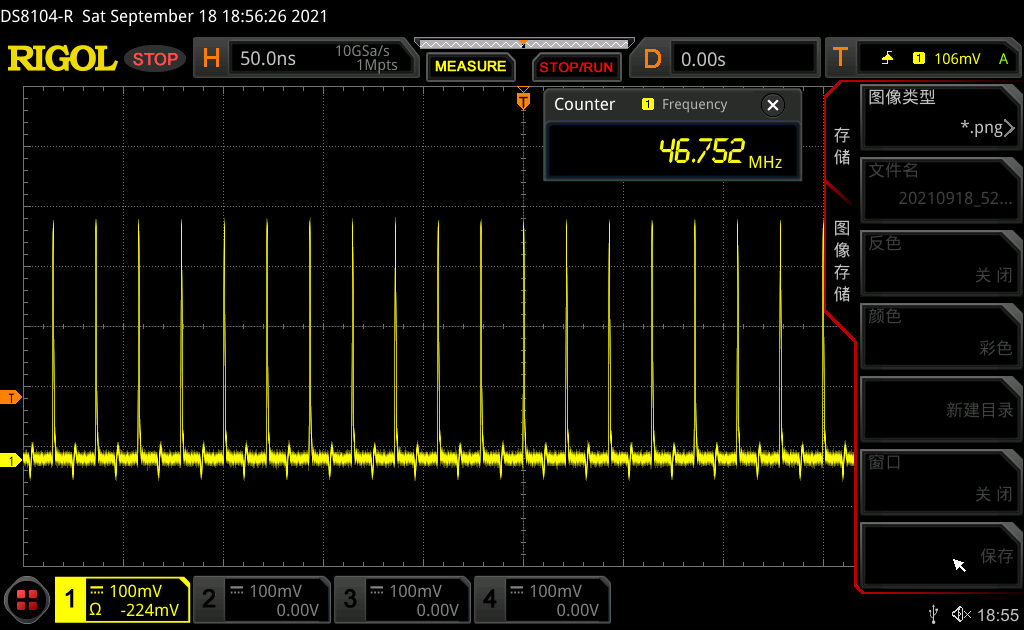This screenshot has width=1024, height=630.
Task: Click the waveform memory position bar
Action: pos(524,44)
